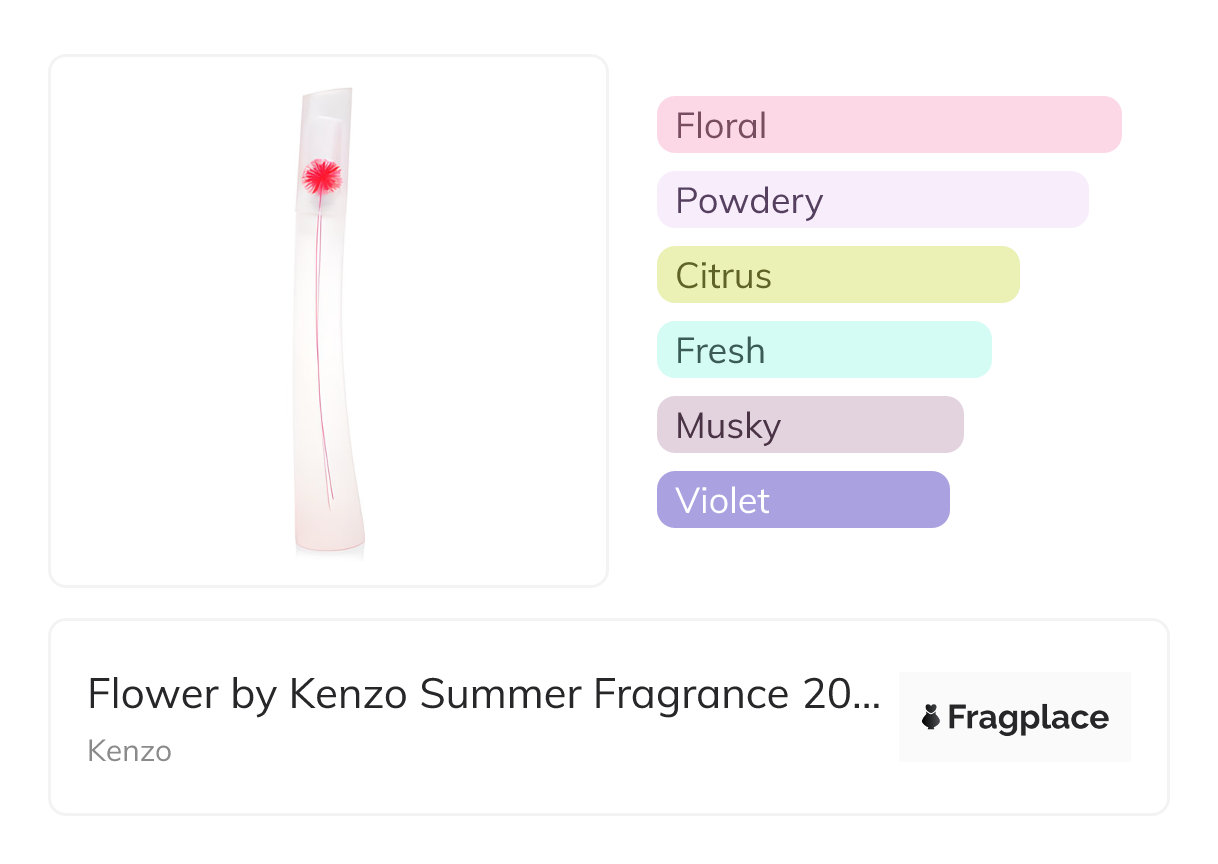Click the "Powdery" text label

(x=749, y=201)
